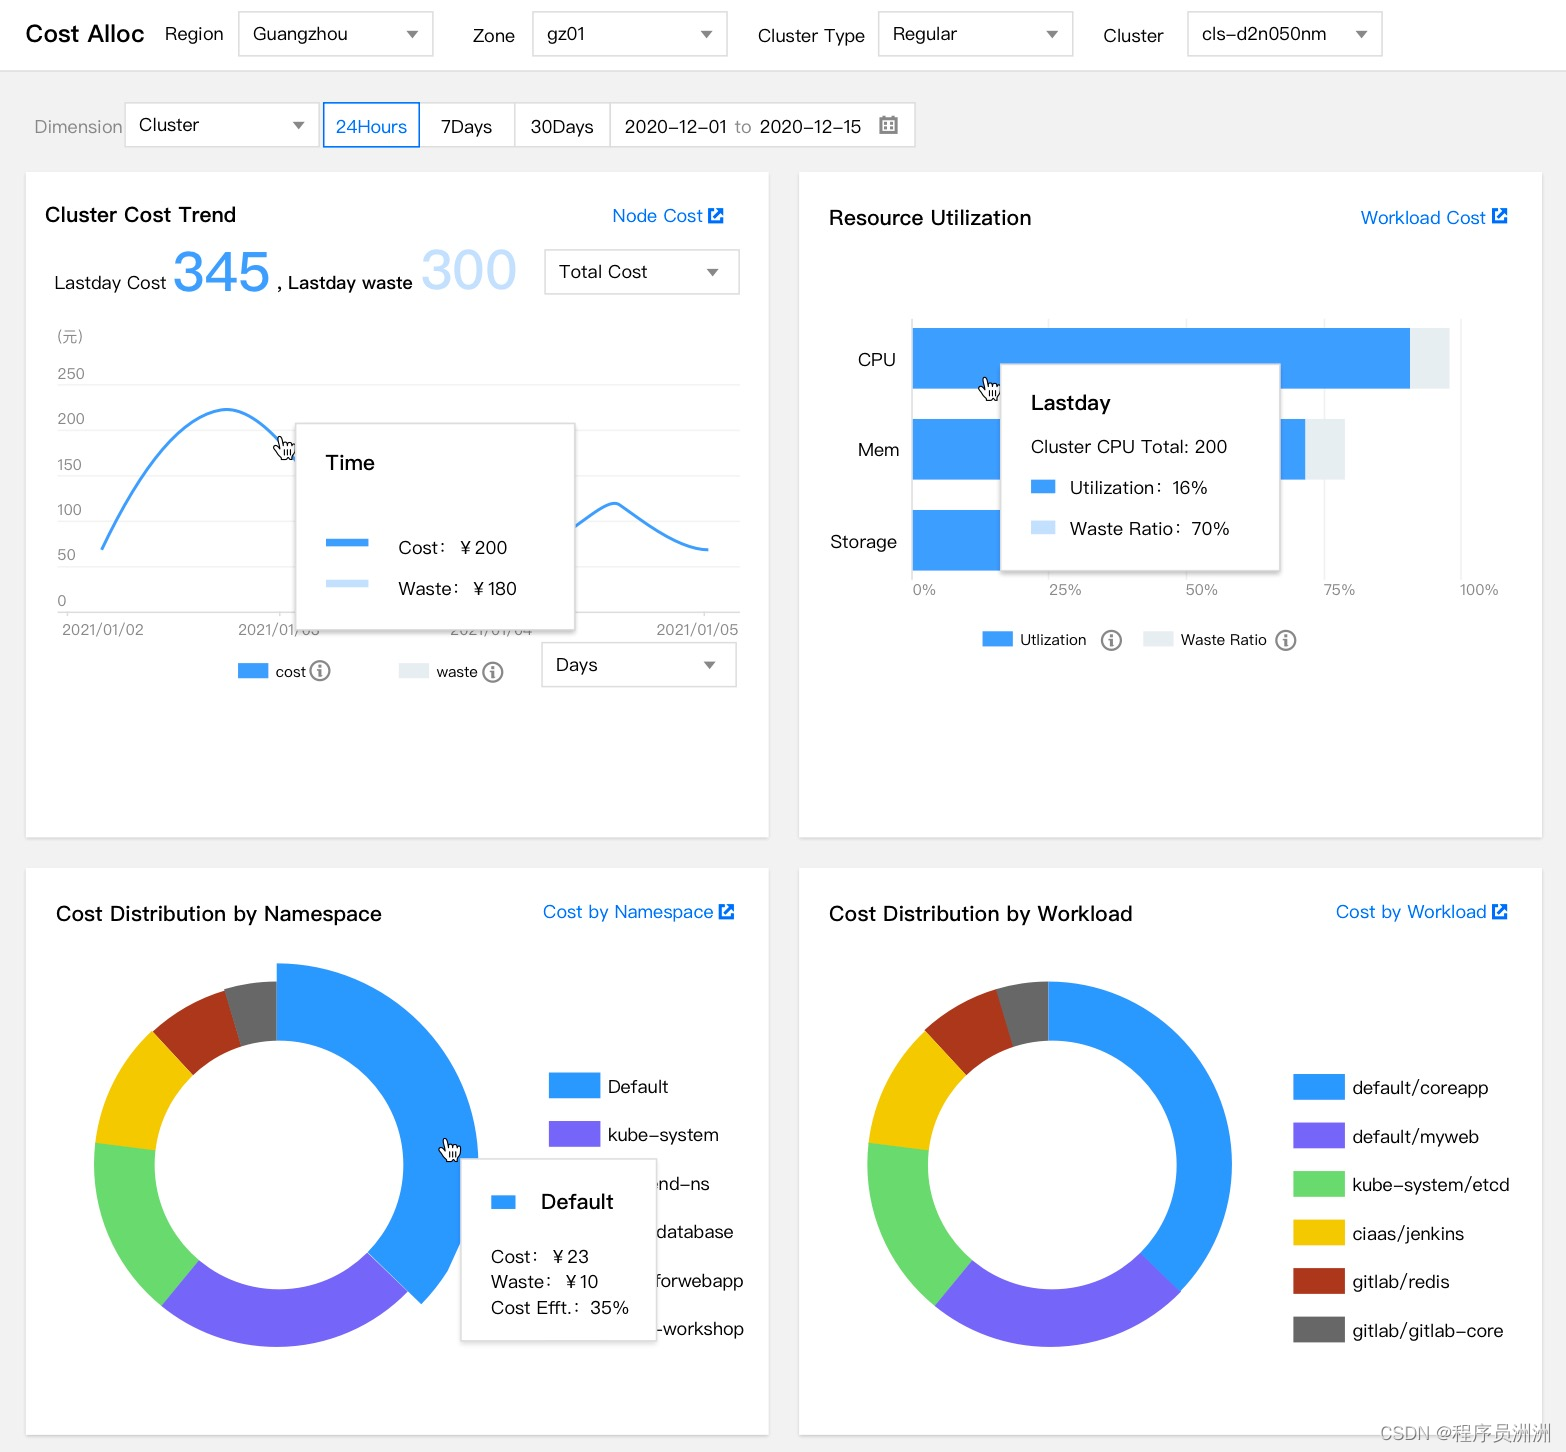Screen dimensions: 1566x1452
Task: Click the default/coreapp legend swatch
Action: [x=1318, y=1086]
